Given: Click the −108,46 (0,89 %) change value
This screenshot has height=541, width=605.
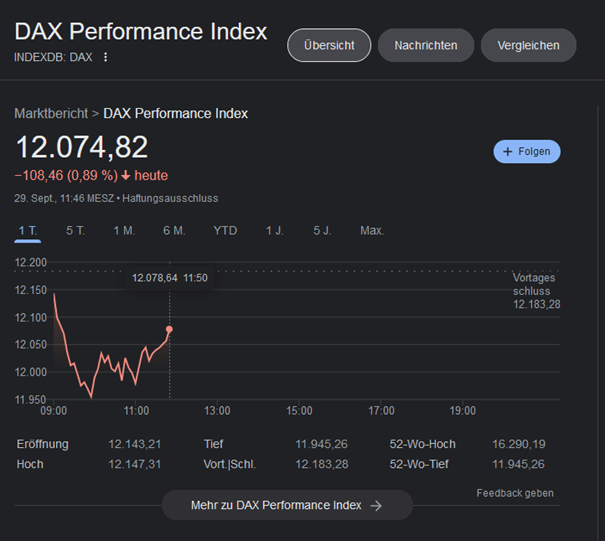Looking at the screenshot, I should [66, 176].
